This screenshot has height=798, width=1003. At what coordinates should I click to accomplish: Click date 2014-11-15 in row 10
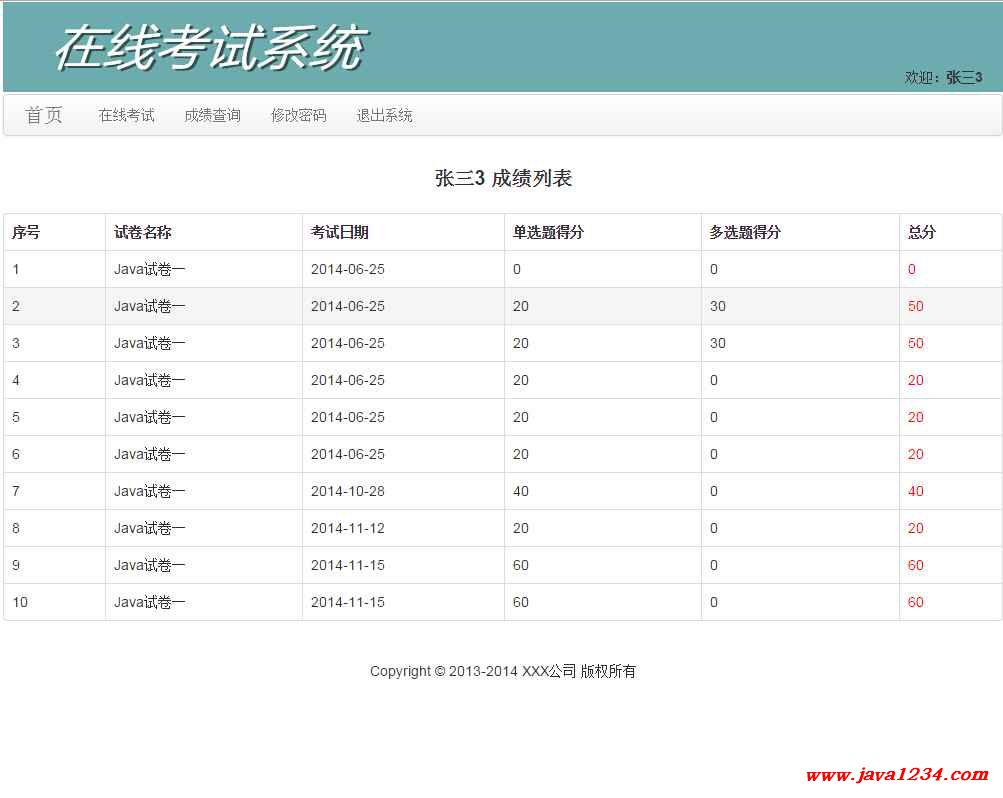pos(348,602)
